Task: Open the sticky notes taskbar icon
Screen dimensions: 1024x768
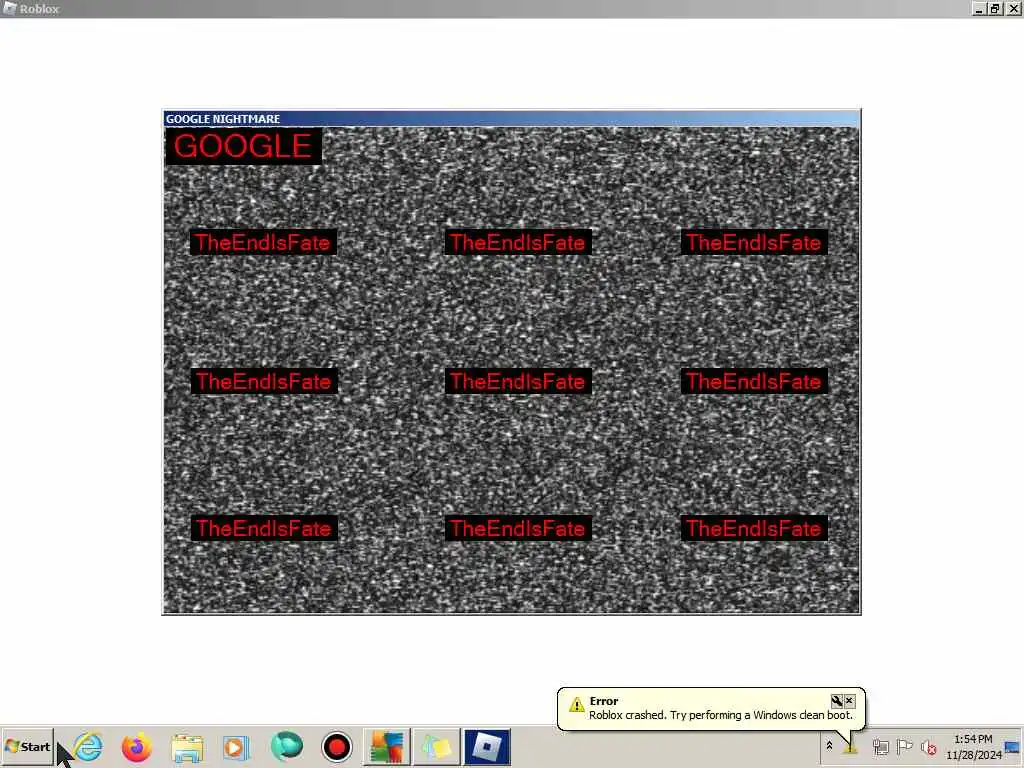Action: click(436, 746)
